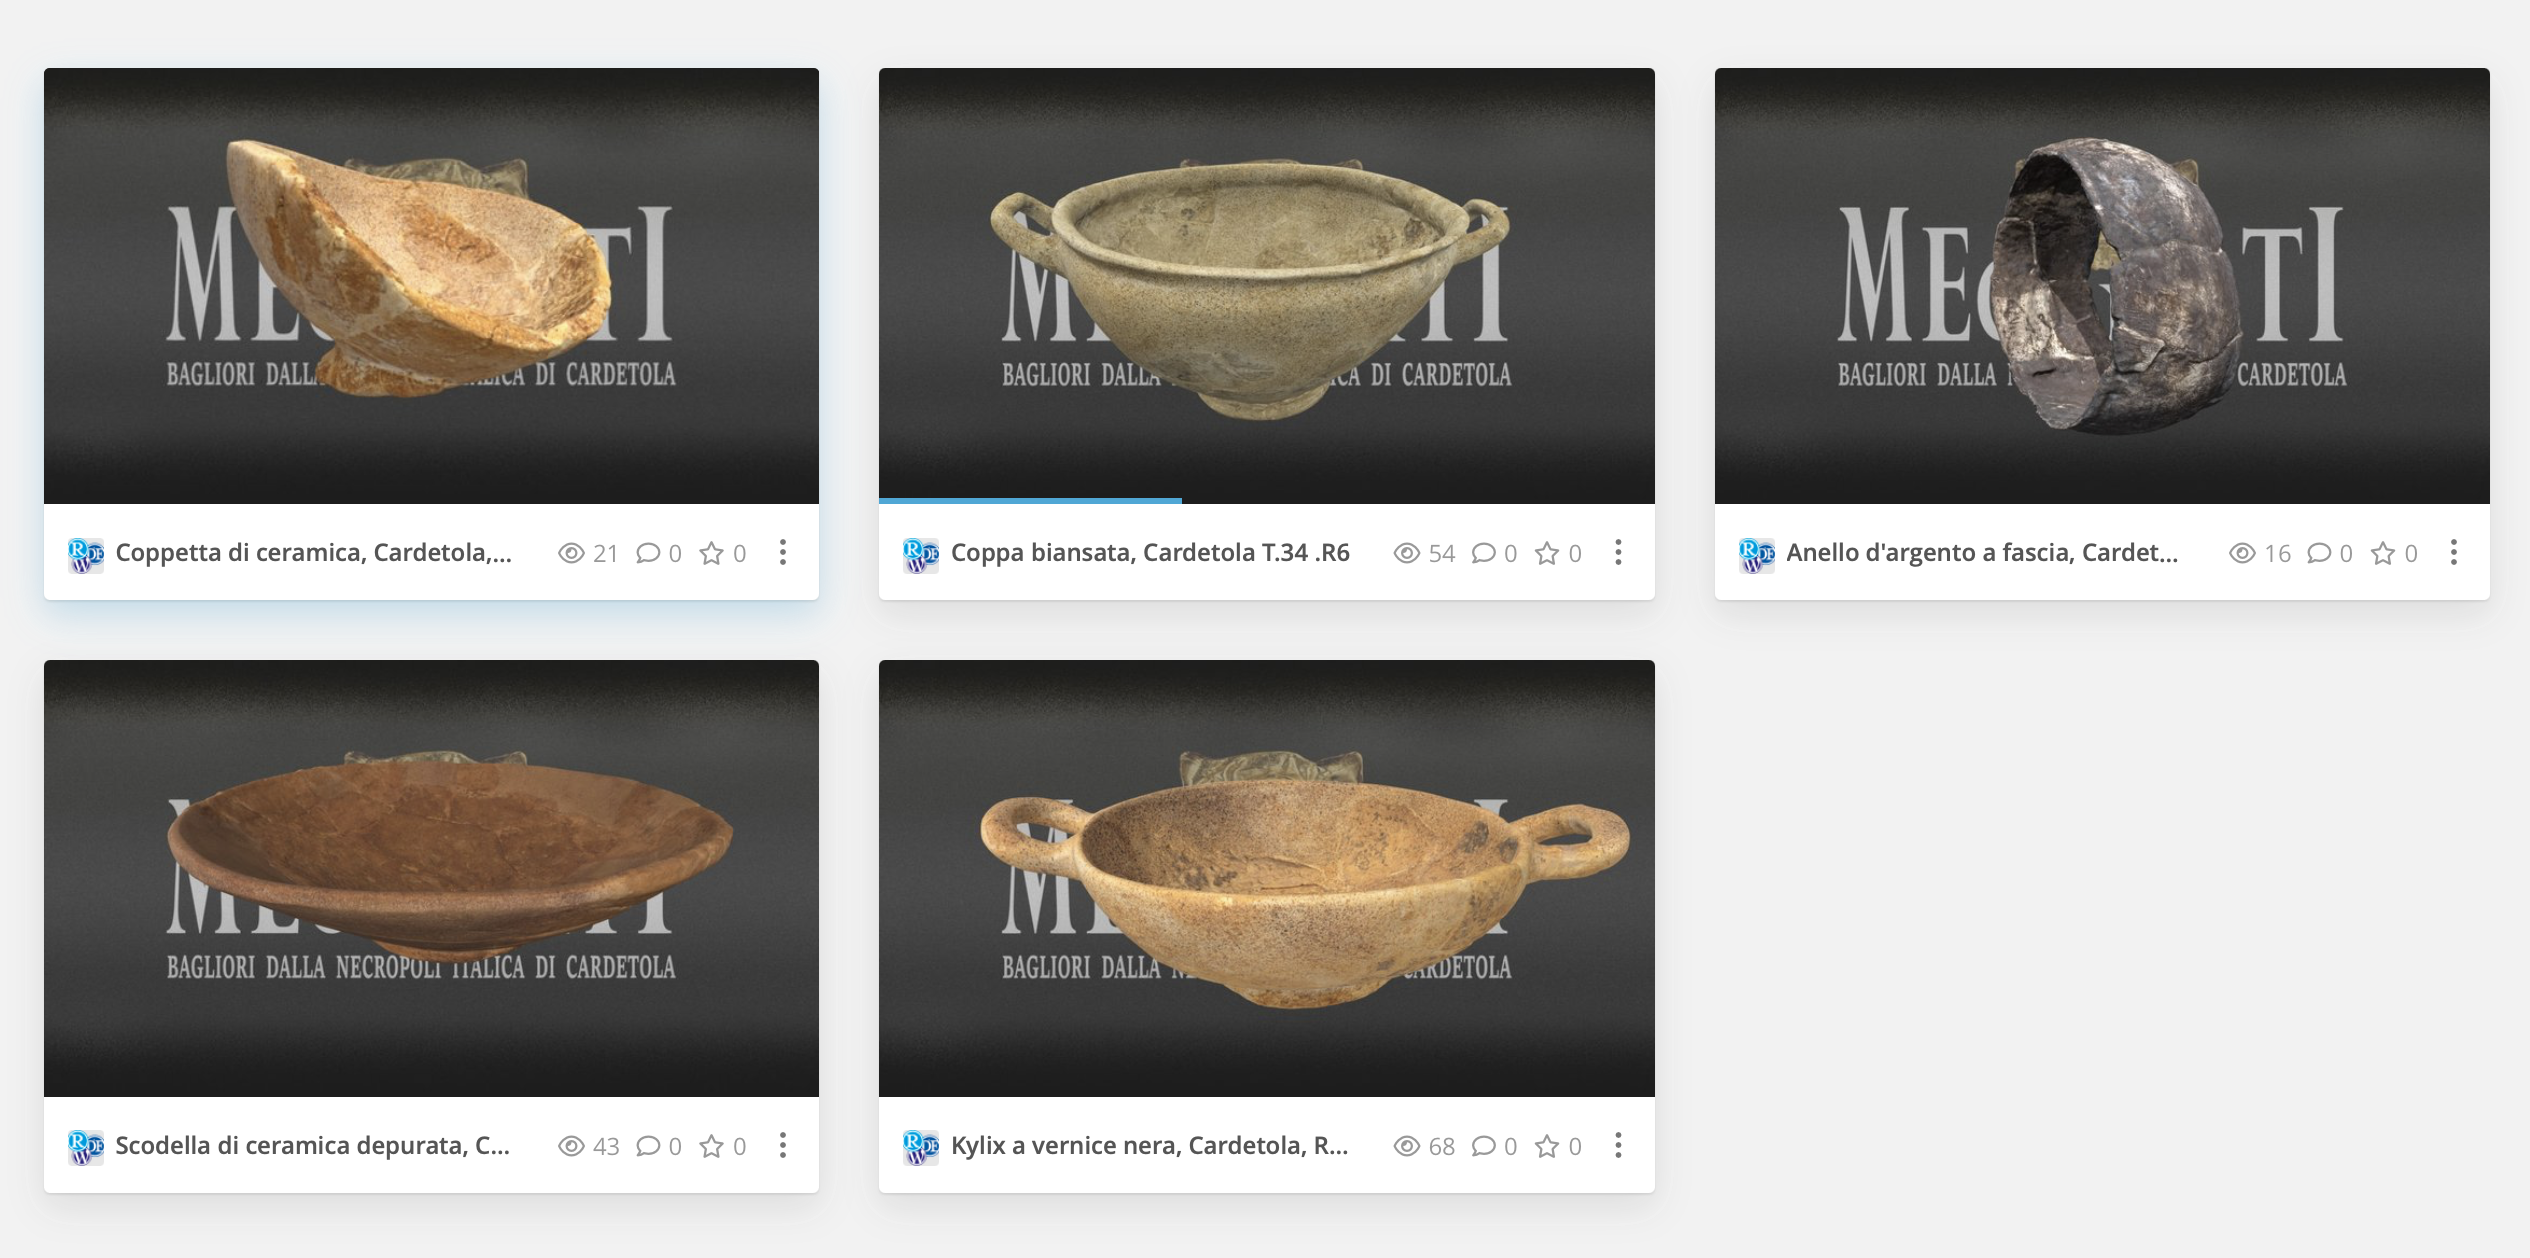The image size is (2530, 1258).
Task: Show more options for Kylix a vernice nera
Action: (1618, 1145)
